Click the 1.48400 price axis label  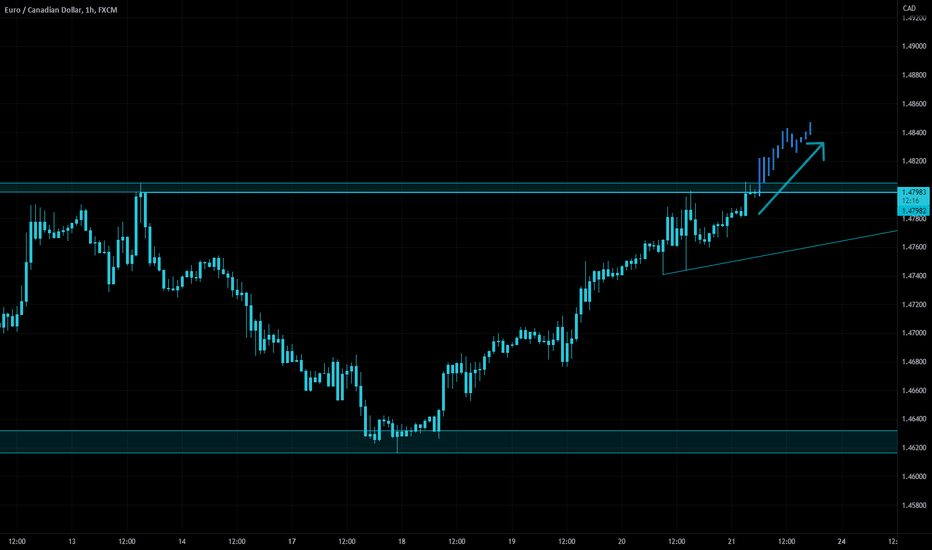point(914,133)
